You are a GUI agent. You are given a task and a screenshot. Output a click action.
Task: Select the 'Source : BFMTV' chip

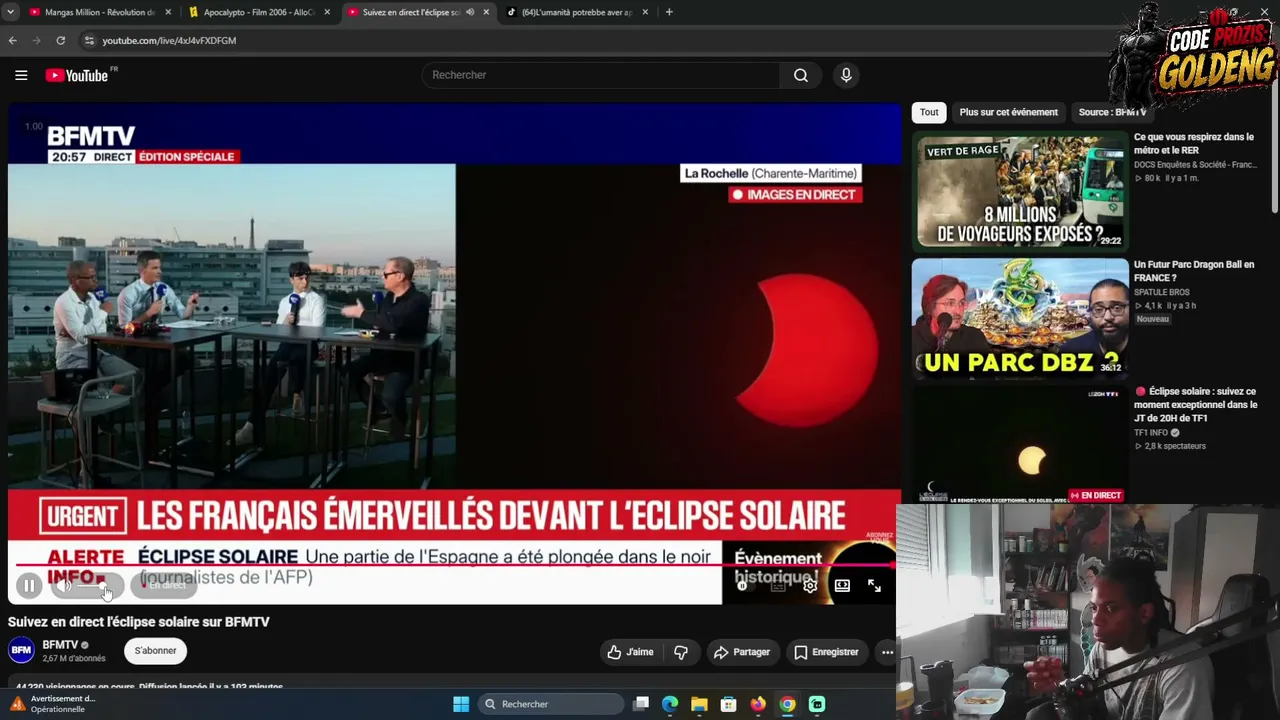pyautogui.click(x=1112, y=112)
